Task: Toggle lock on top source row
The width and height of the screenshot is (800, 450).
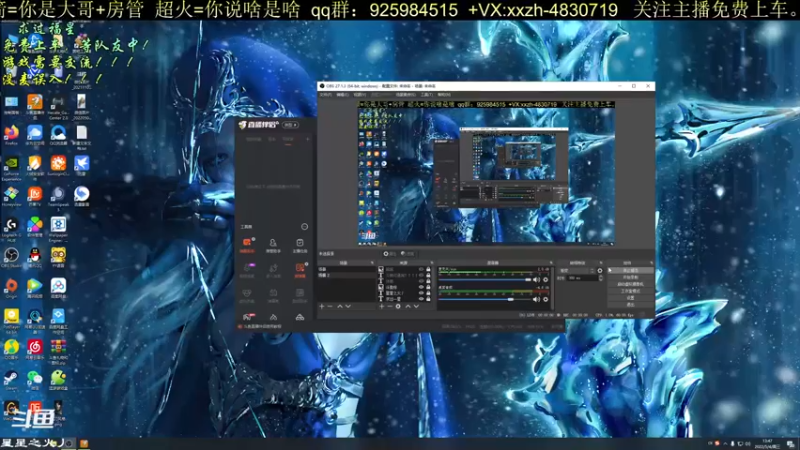Action: pos(428,269)
